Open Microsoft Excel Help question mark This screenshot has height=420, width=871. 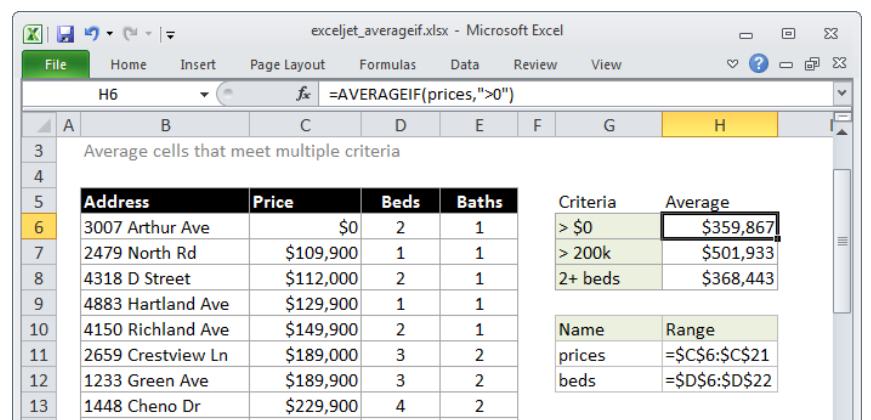point(759,64)
